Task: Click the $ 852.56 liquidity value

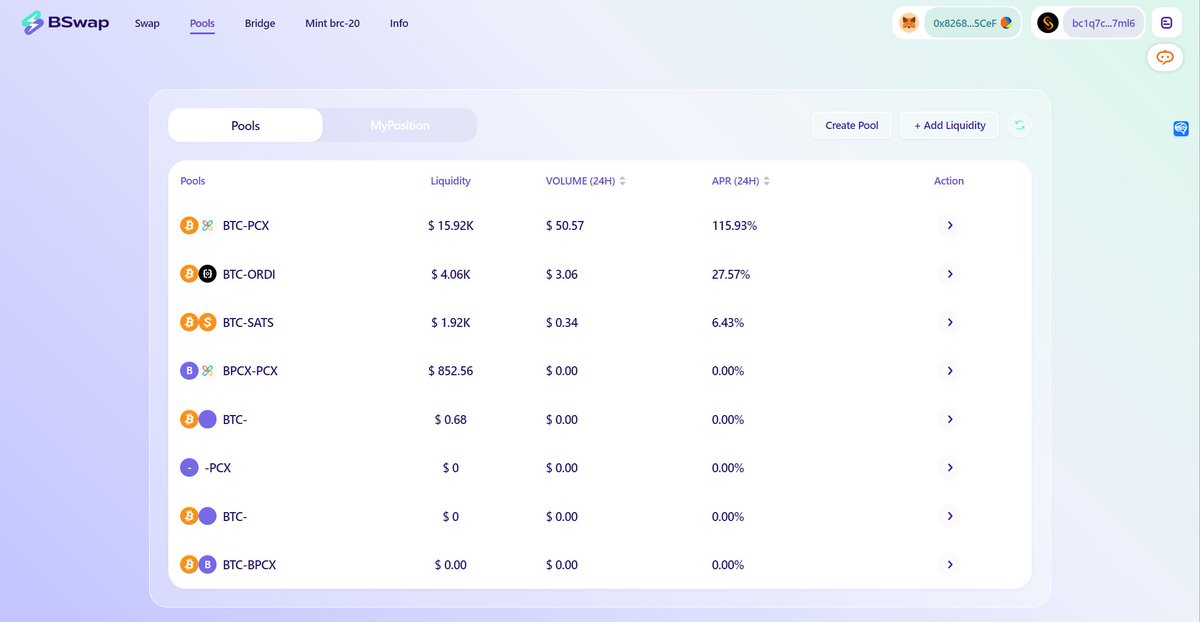Action: click(x=451, y=371)
